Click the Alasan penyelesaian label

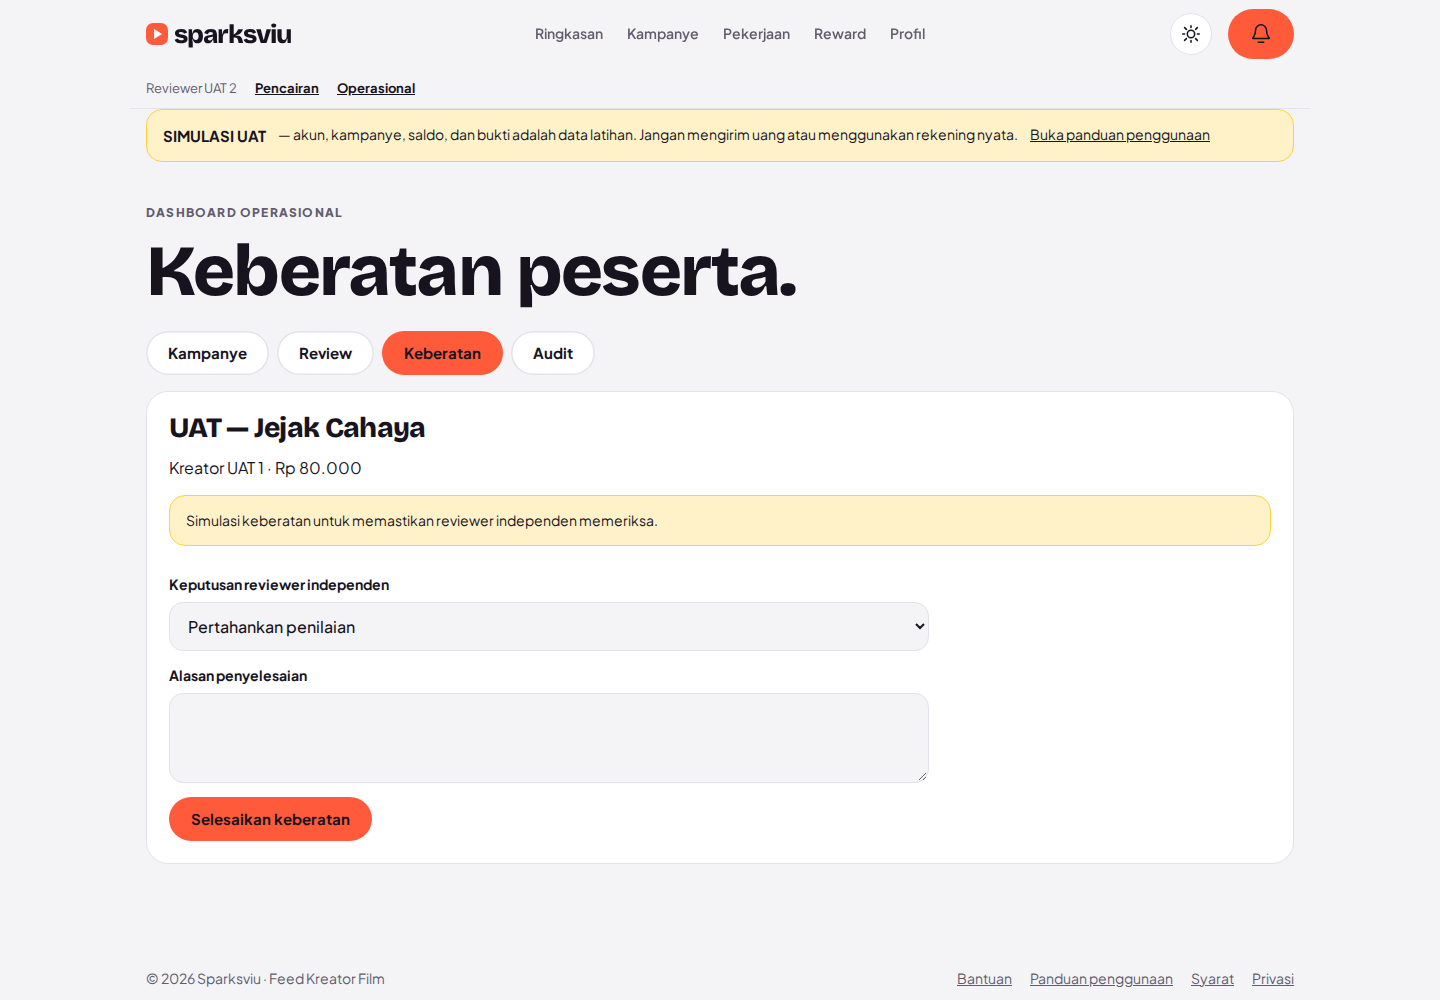click(x=238, y=676)
